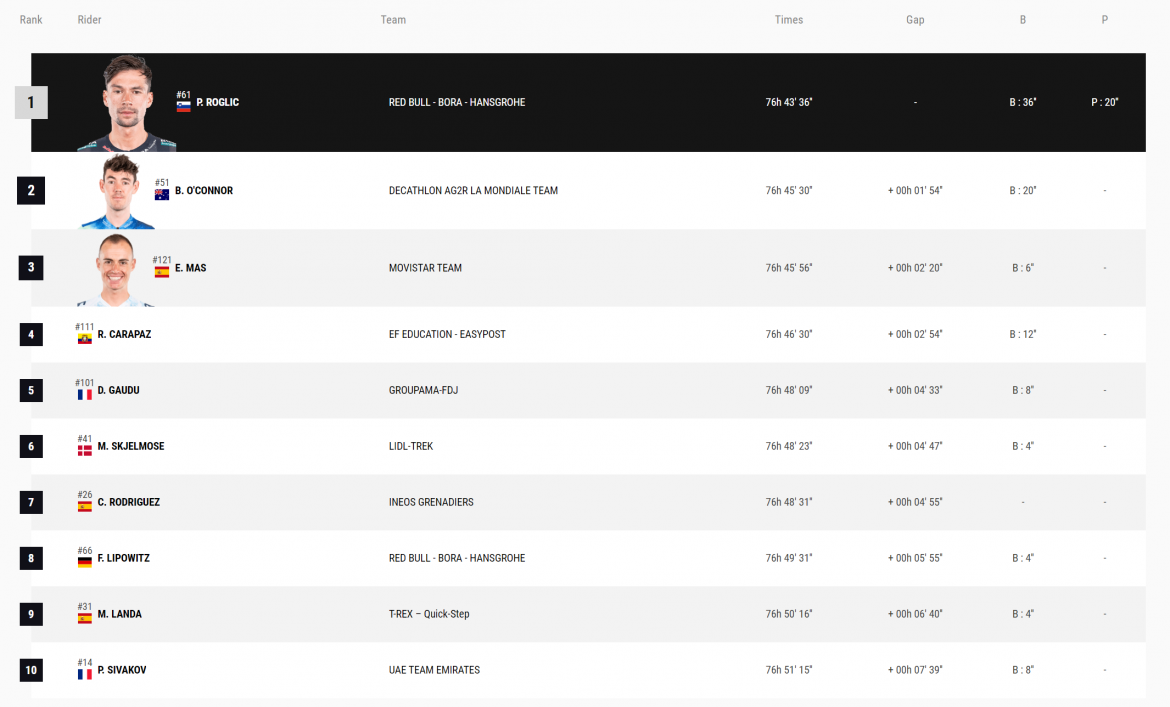This screenshot has width=1170, height=707.
Task: Click the gap + 00h 04' 33"
Action: pos(916,390)
